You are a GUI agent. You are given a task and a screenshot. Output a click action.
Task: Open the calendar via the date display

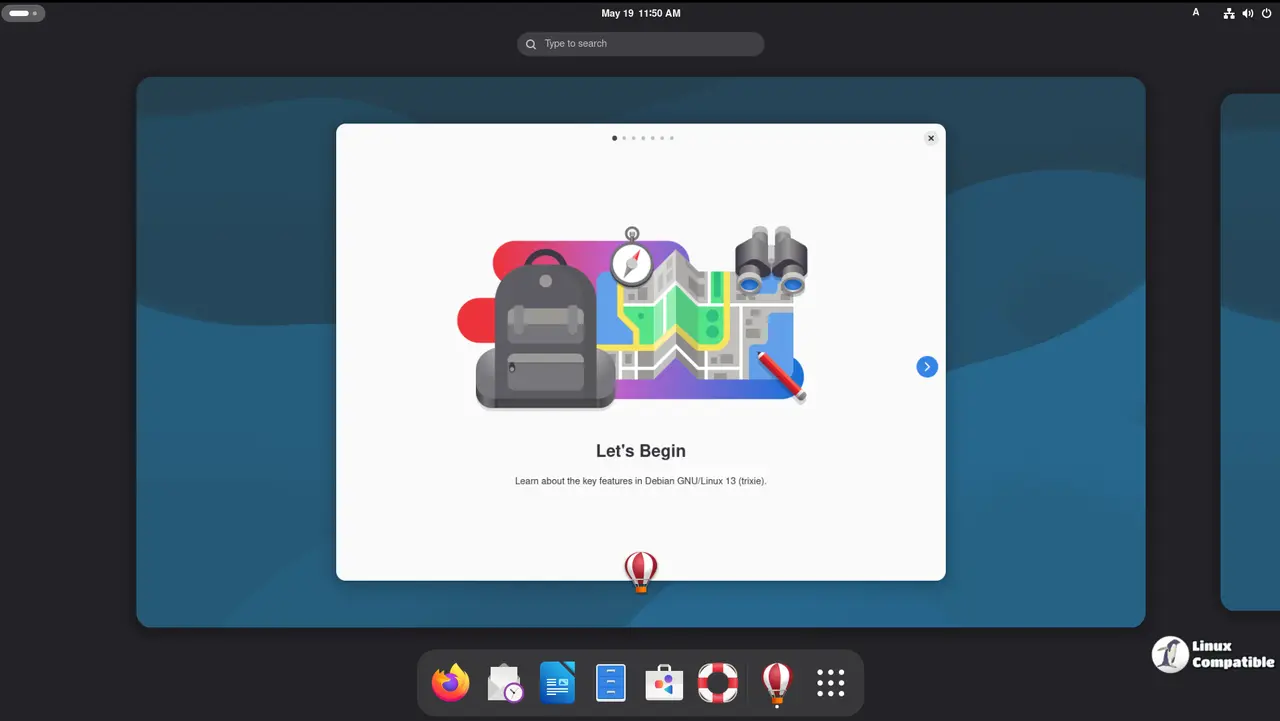[x=640, y=13]
